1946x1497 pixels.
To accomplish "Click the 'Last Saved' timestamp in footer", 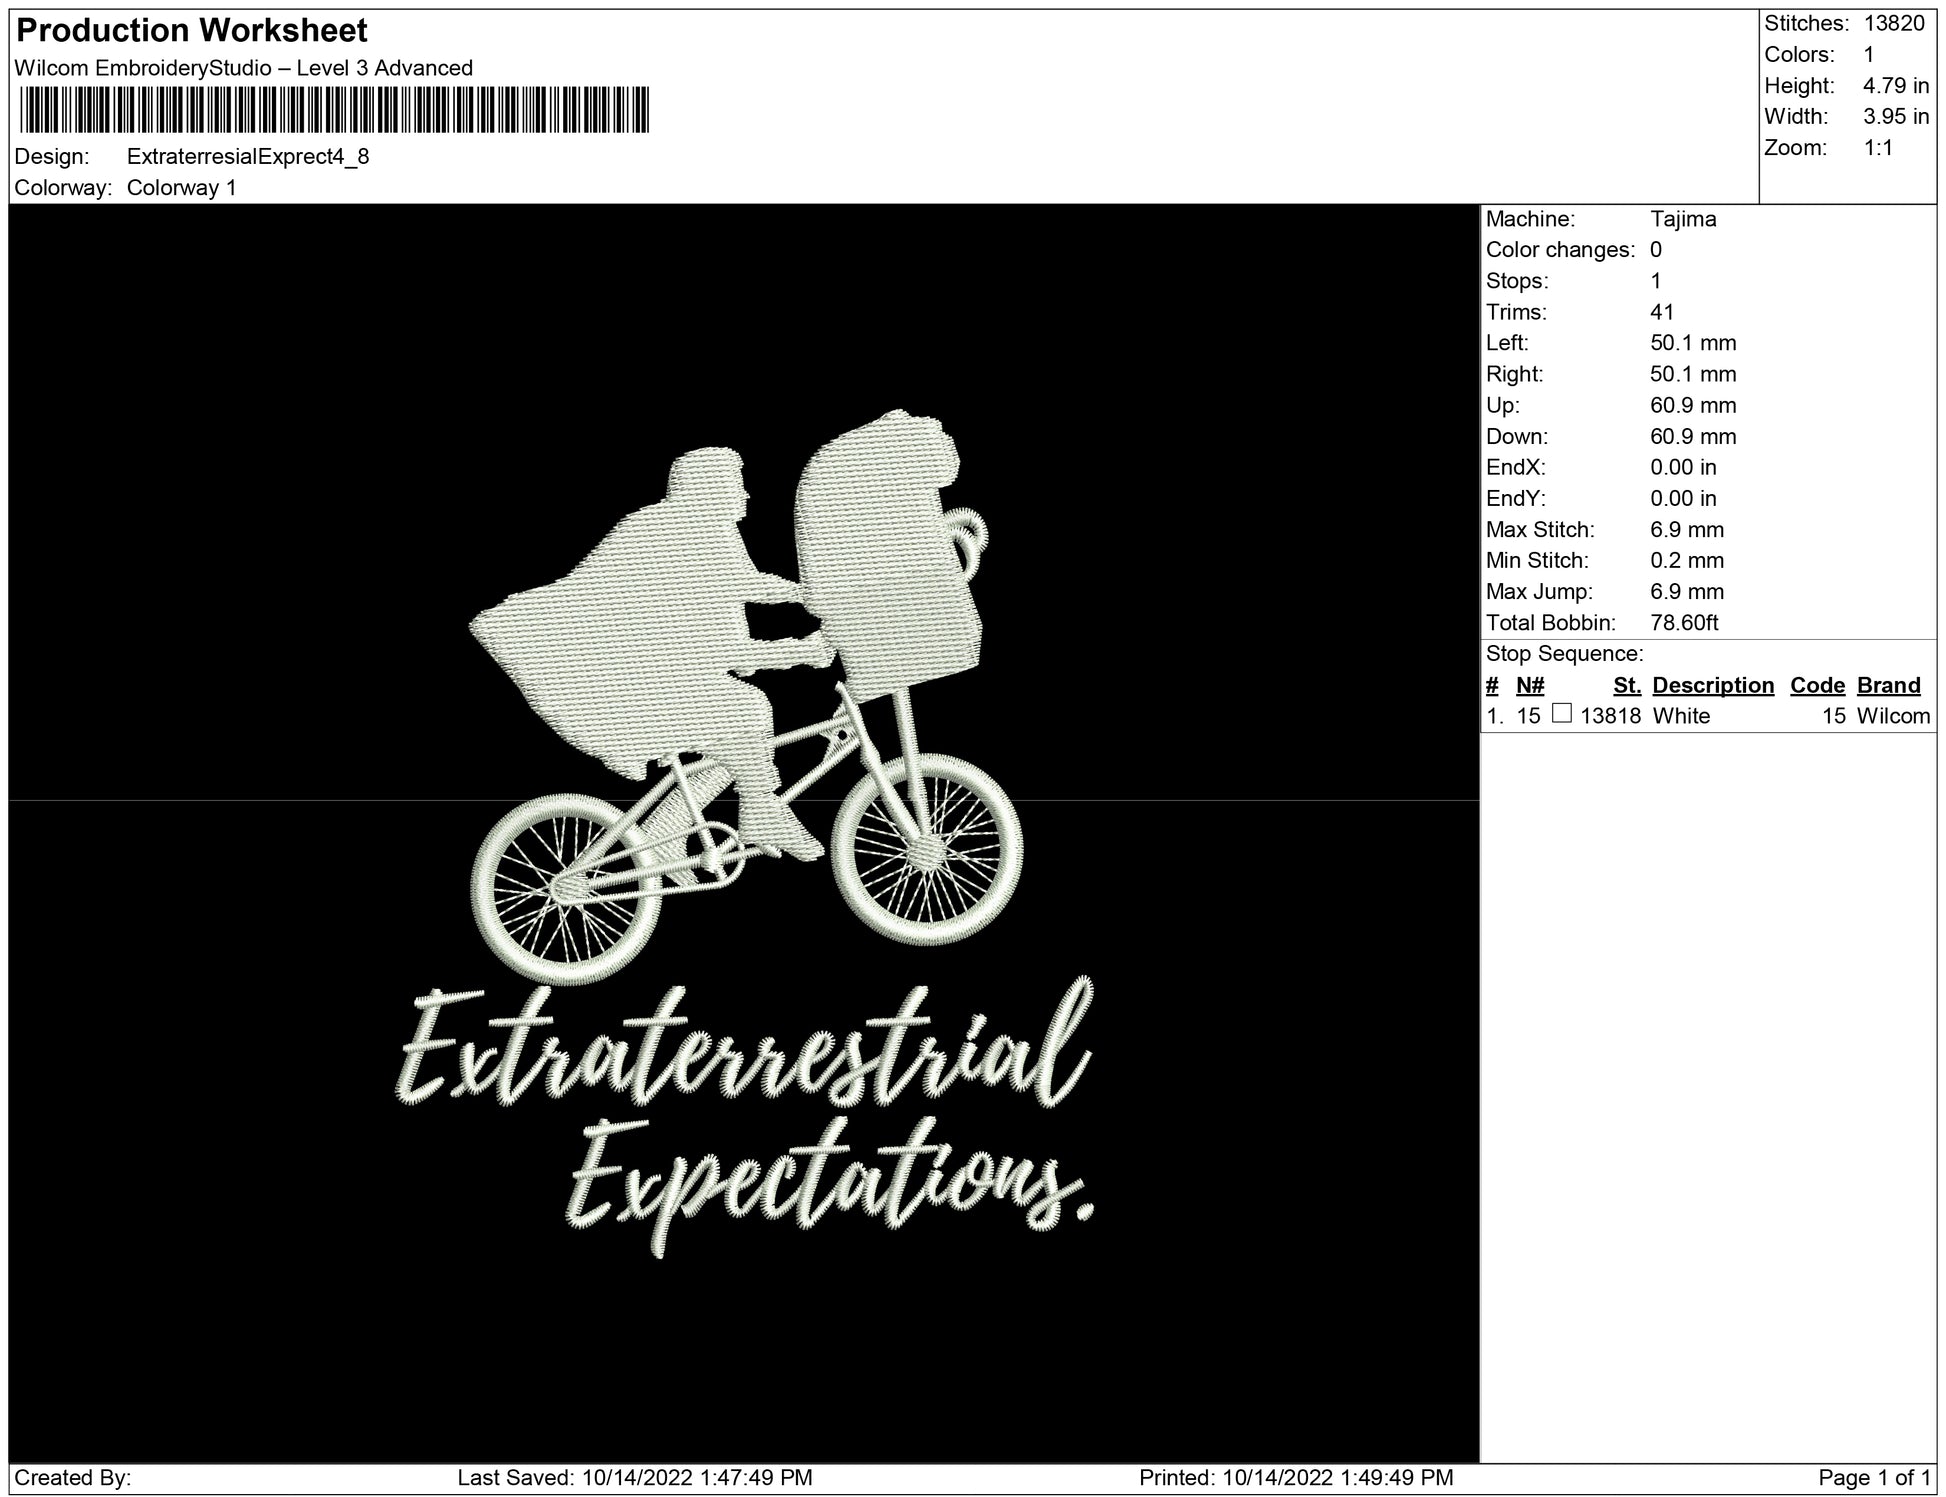I will (x=634, y=1478).
